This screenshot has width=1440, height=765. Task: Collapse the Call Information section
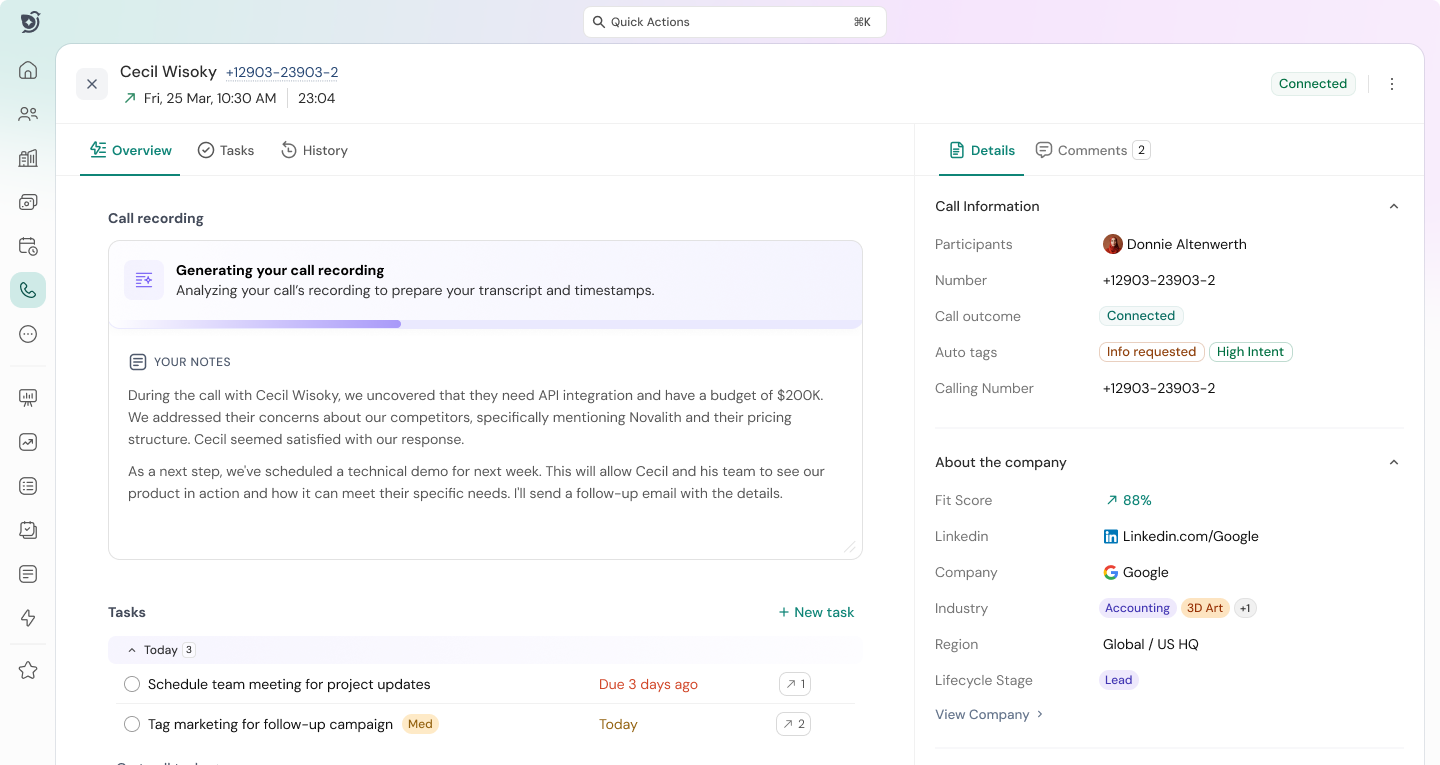1394,206
